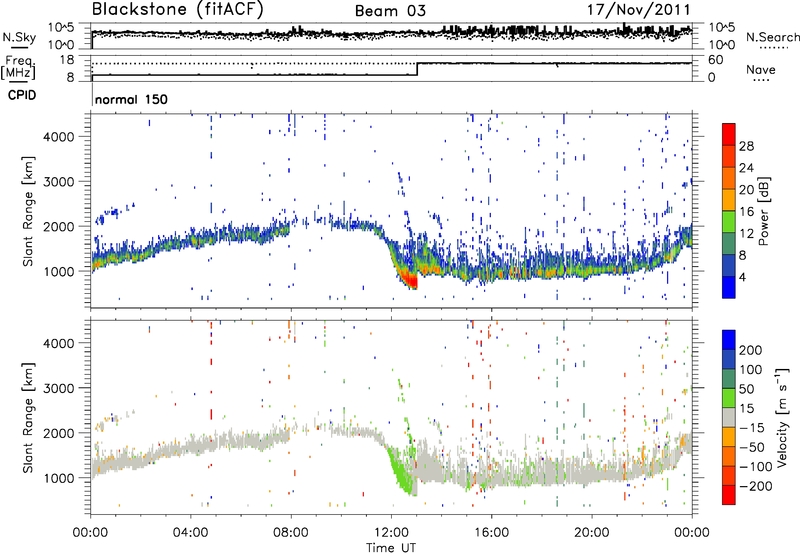Click the '4000' tick on the power plot

[x=58, y=137]
